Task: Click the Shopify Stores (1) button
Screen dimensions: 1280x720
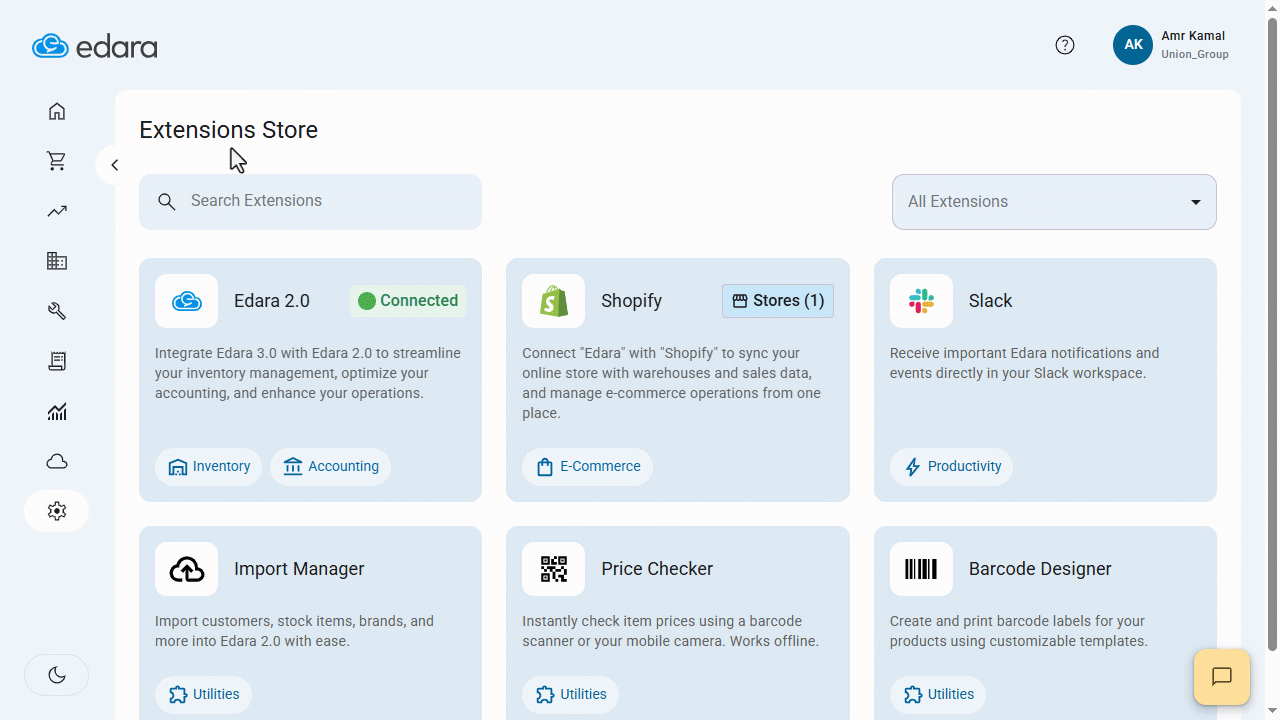Action: pos(778,301)
